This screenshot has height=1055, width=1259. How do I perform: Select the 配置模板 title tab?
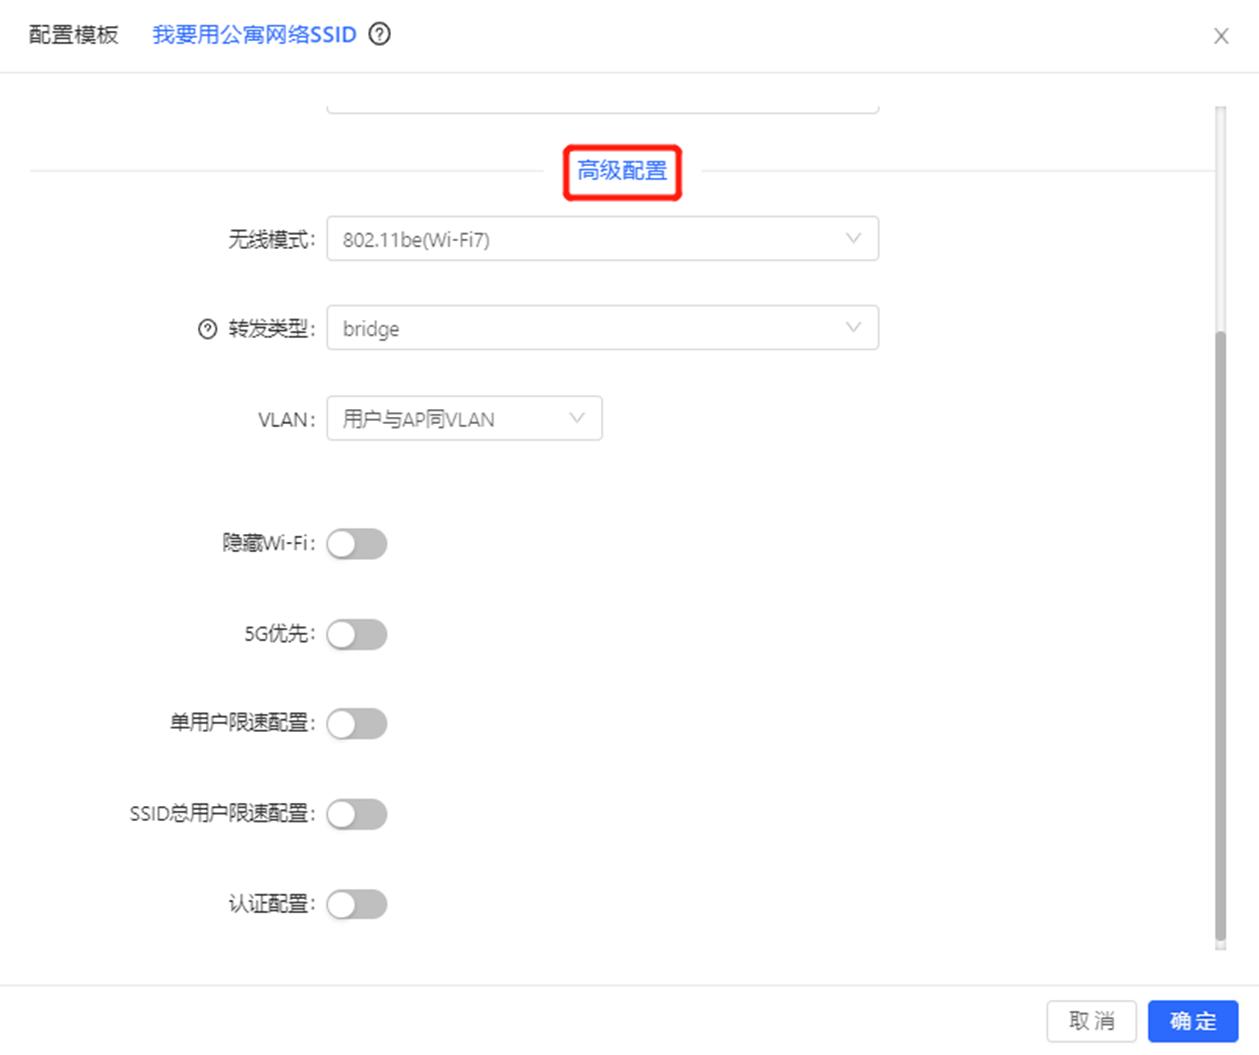click(72, 35)
